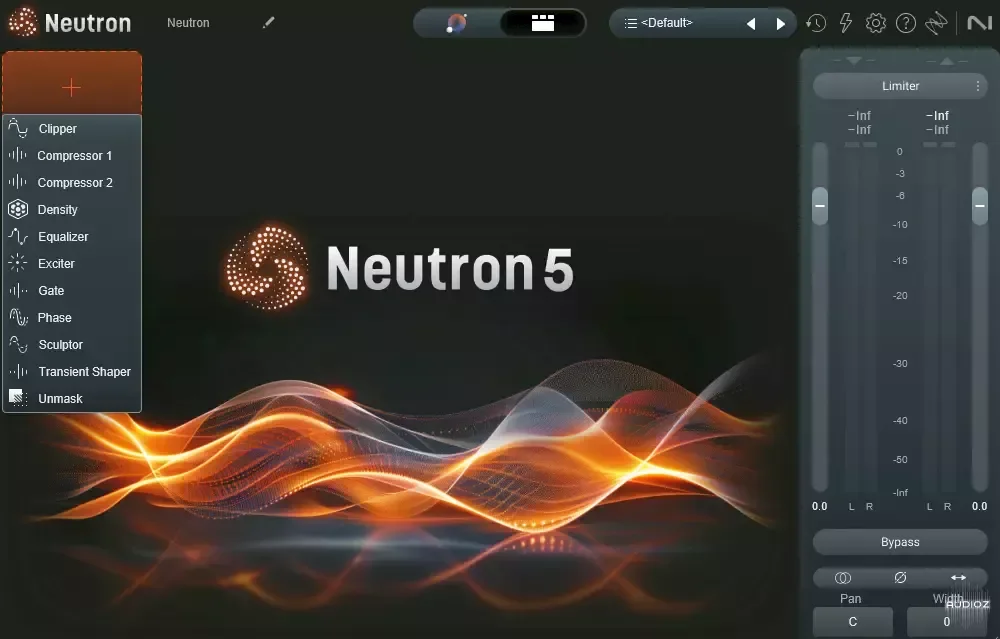The width and height of the screenshot is (1000, 639).
Task: Click the Width value field 0
Action: coord(946,622)
